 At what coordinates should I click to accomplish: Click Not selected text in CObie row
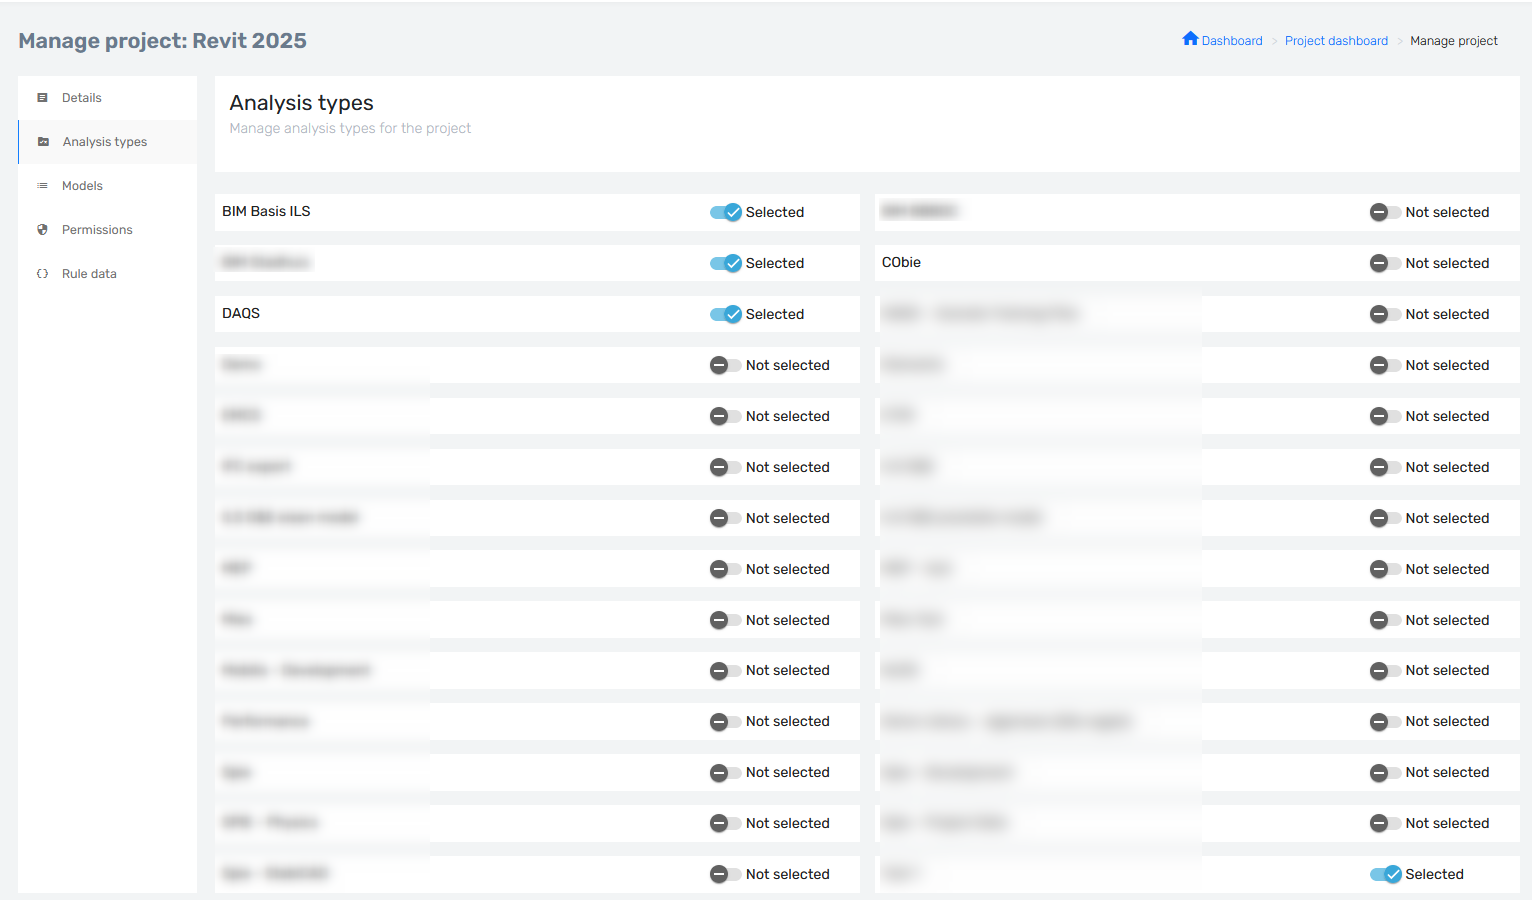(x=1447, y=263)
